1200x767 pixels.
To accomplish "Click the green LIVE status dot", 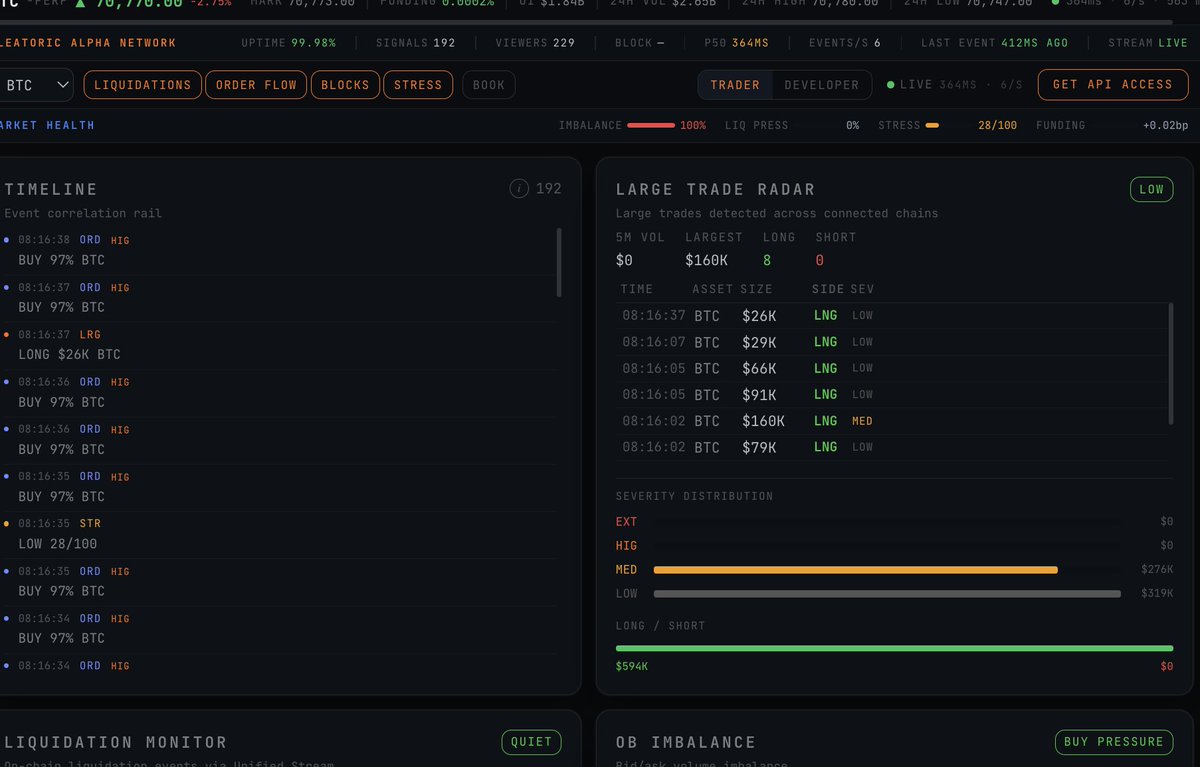I will click(891, 85).
